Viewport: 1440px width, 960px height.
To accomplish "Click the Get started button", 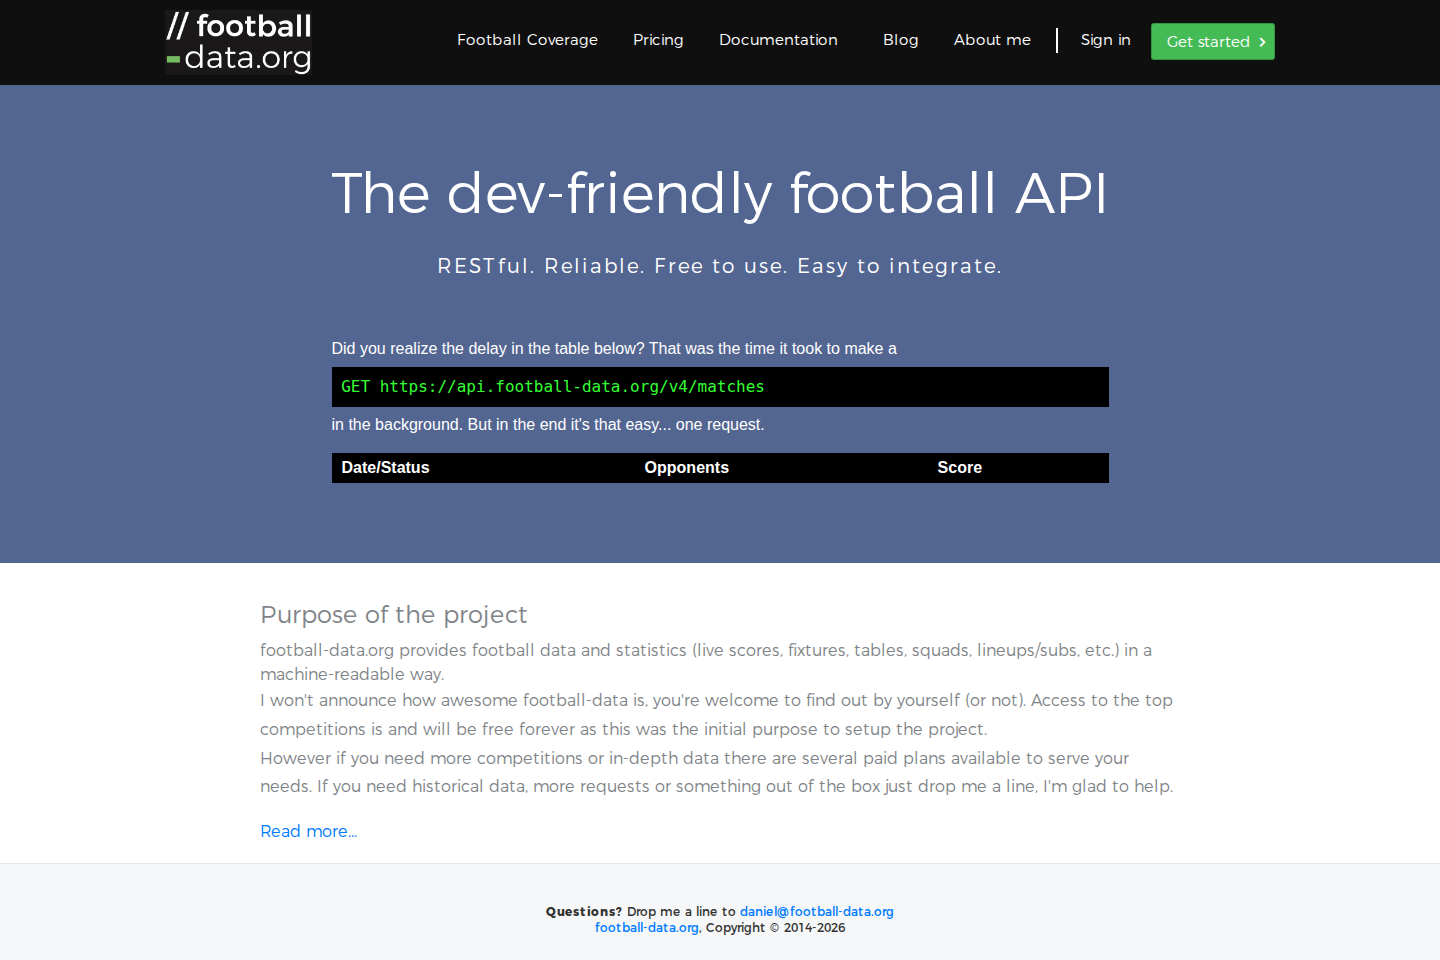I will click(x=1212, y=41).
